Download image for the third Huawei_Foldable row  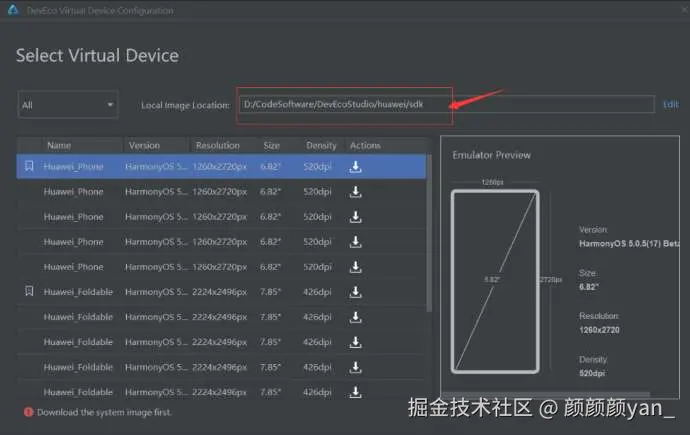click(356, 342)
